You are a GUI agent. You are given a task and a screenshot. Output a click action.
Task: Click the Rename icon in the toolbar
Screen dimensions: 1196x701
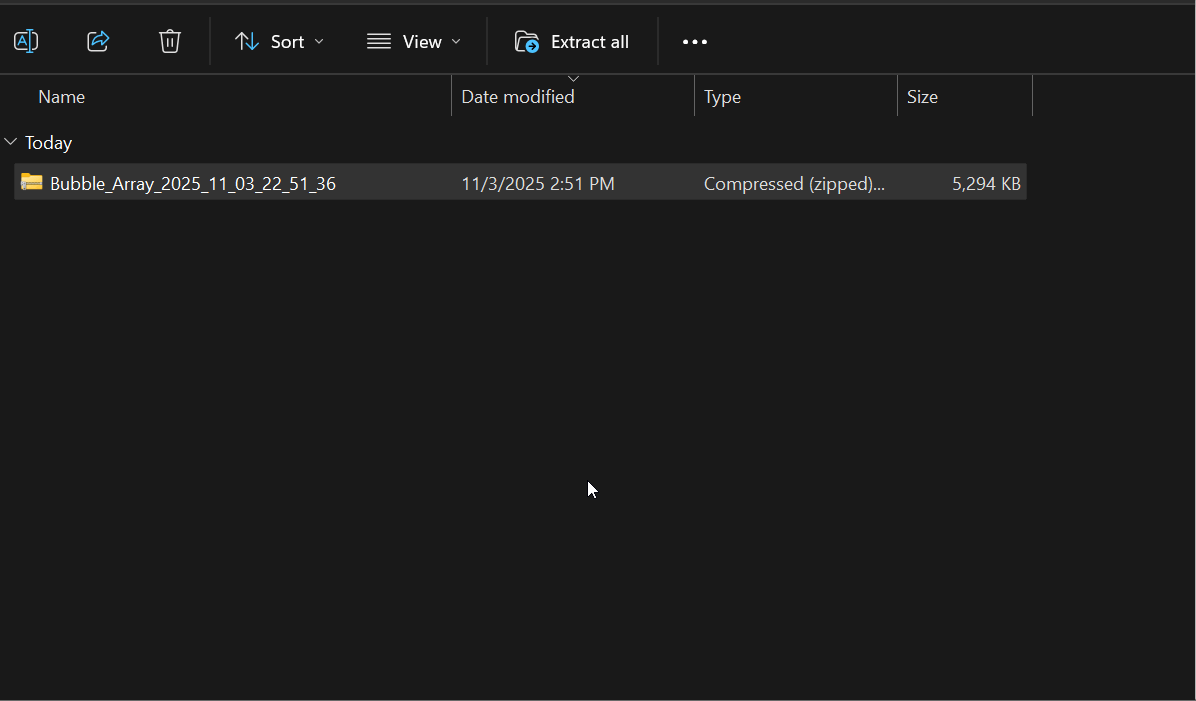[25, 41]
